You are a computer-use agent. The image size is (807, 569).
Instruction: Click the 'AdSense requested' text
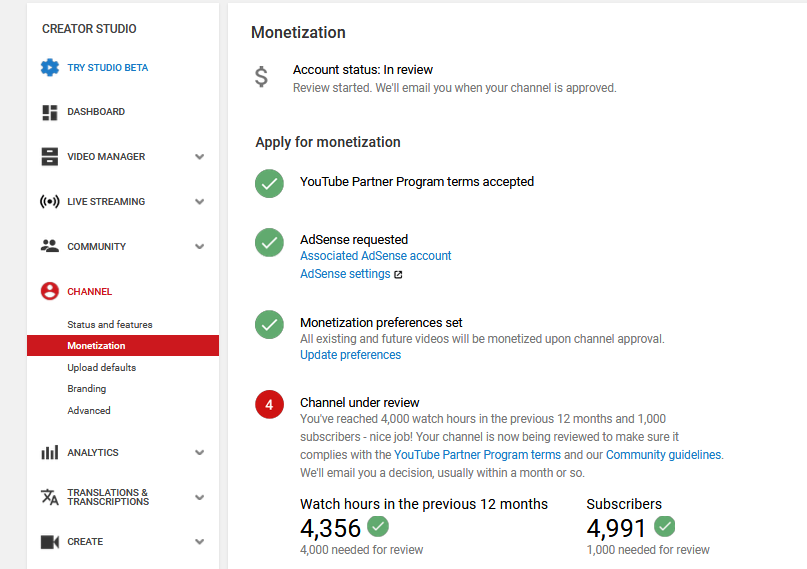tap(354, 239)
